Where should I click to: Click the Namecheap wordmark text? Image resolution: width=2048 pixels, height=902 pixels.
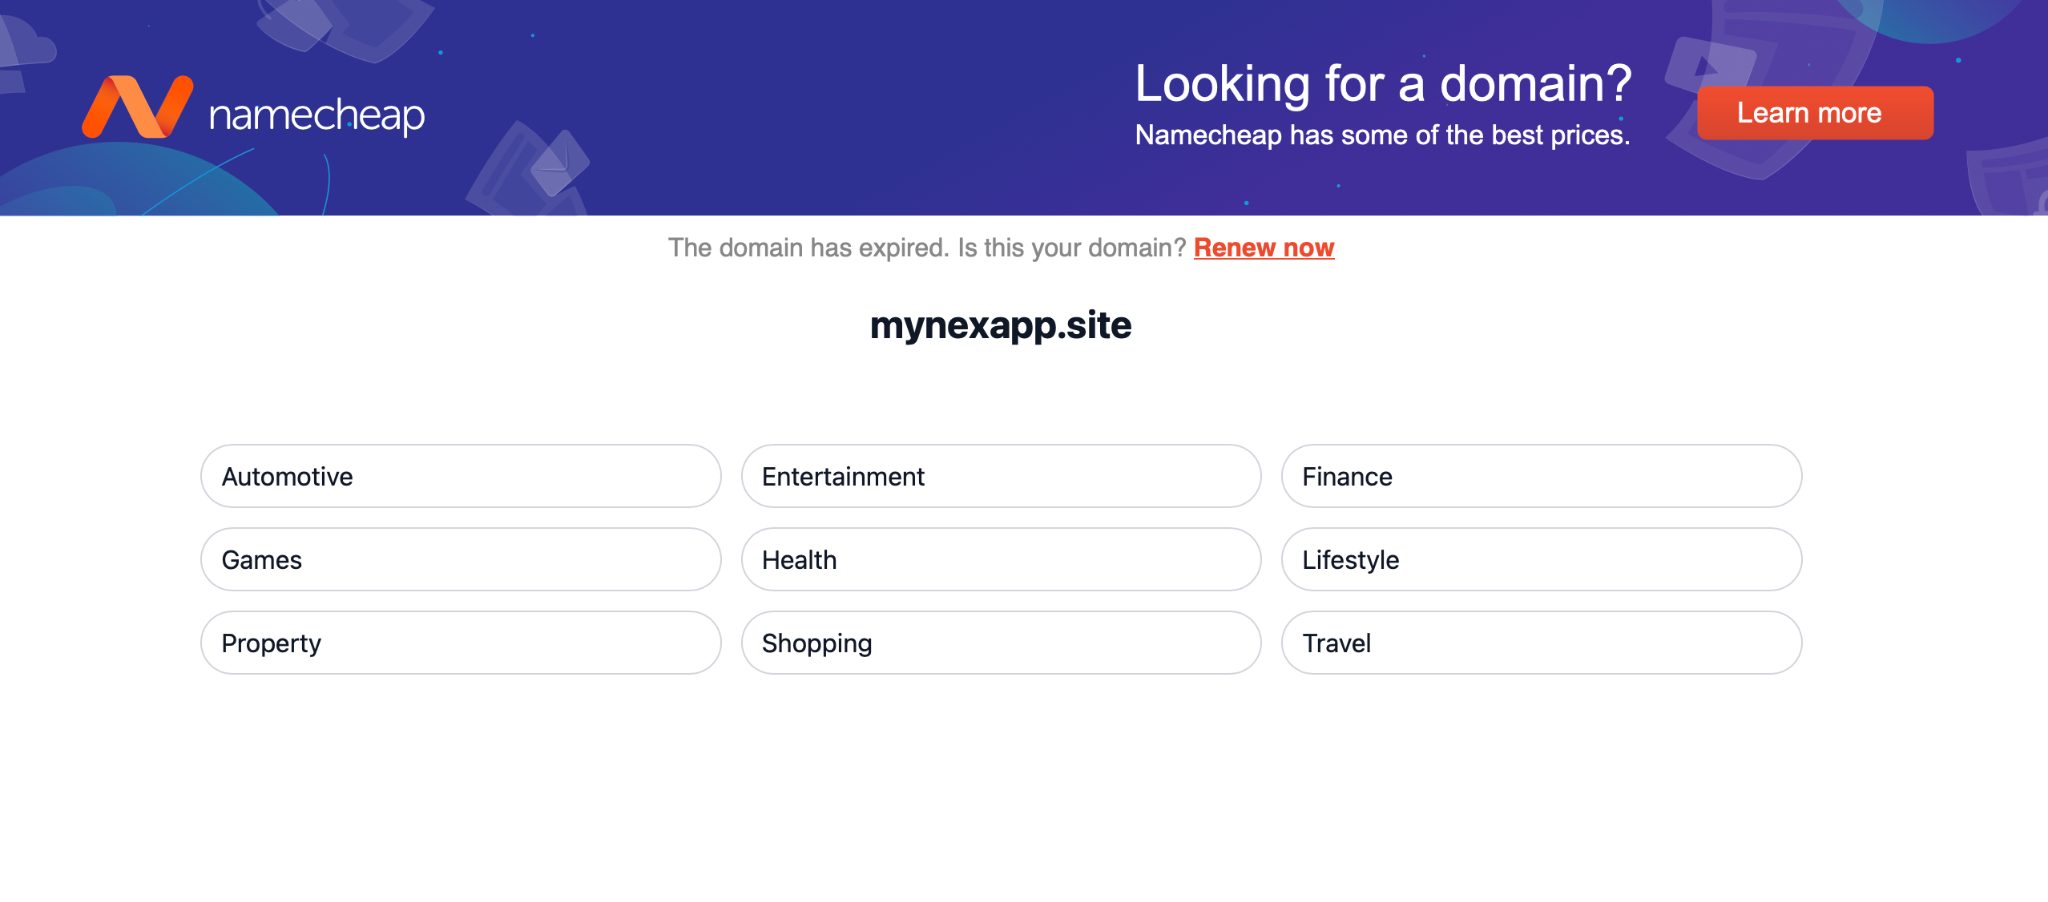pos(317,112)
